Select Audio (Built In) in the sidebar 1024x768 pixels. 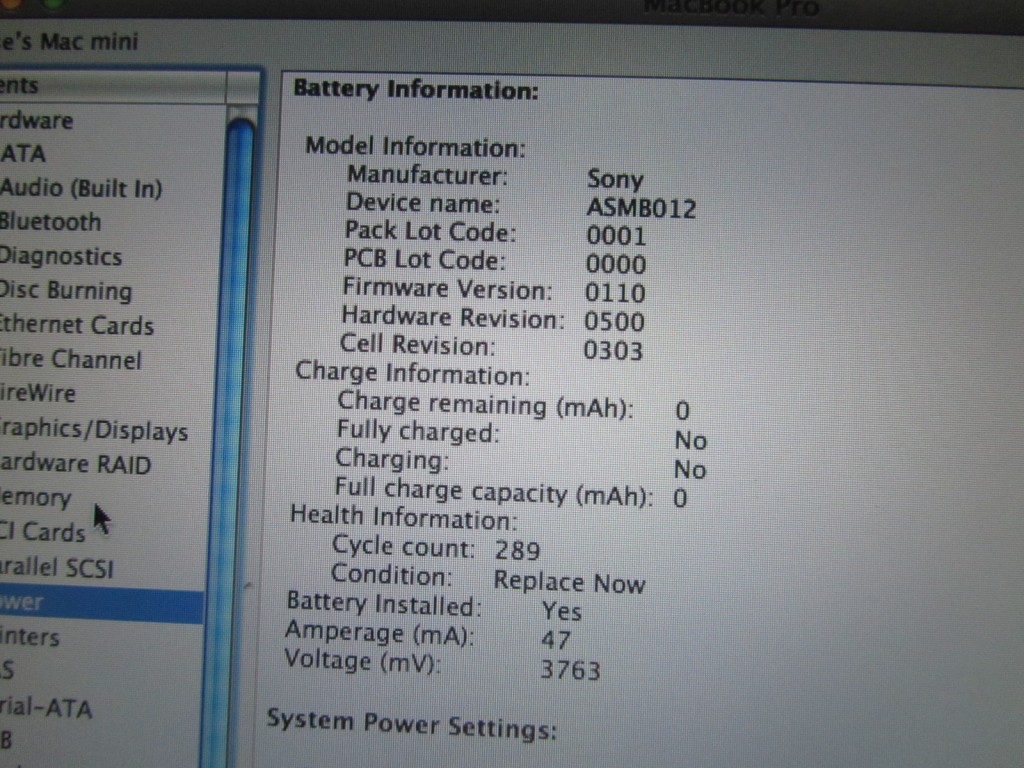coord(81,188)
